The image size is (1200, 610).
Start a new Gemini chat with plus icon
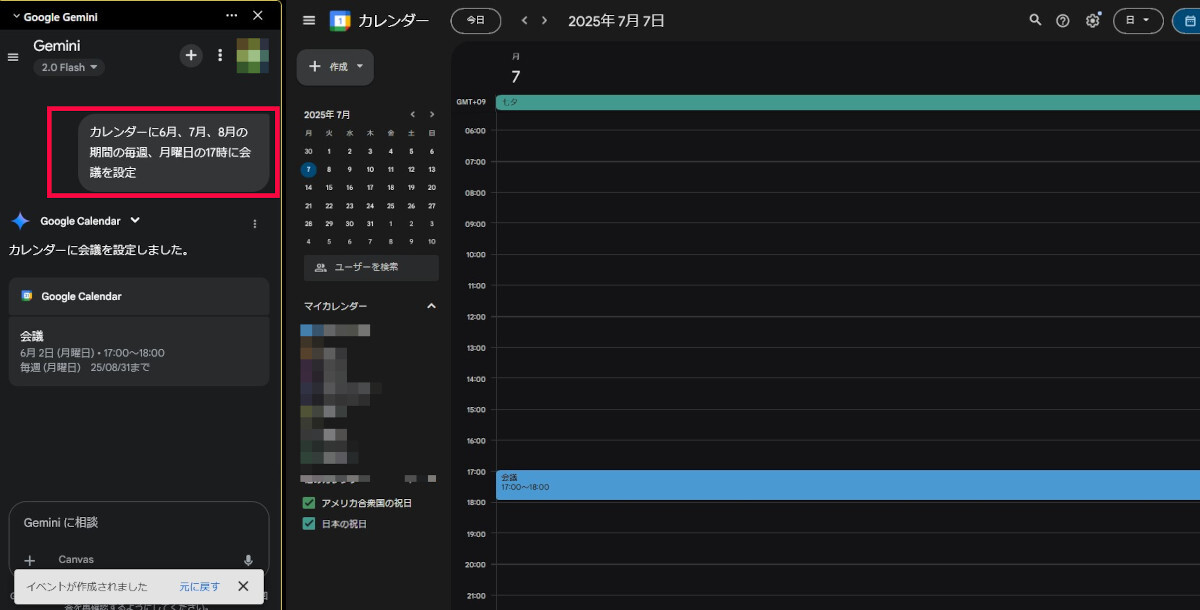coord(191,55)
